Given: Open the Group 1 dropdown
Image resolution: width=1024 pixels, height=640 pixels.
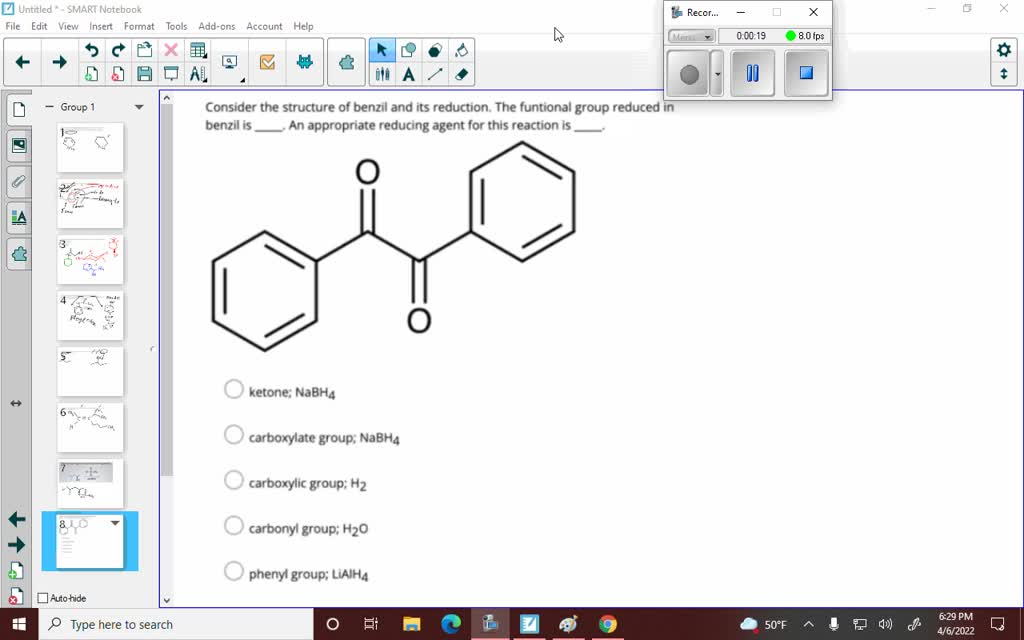Looking at the screenshot, I should [137, 105].
